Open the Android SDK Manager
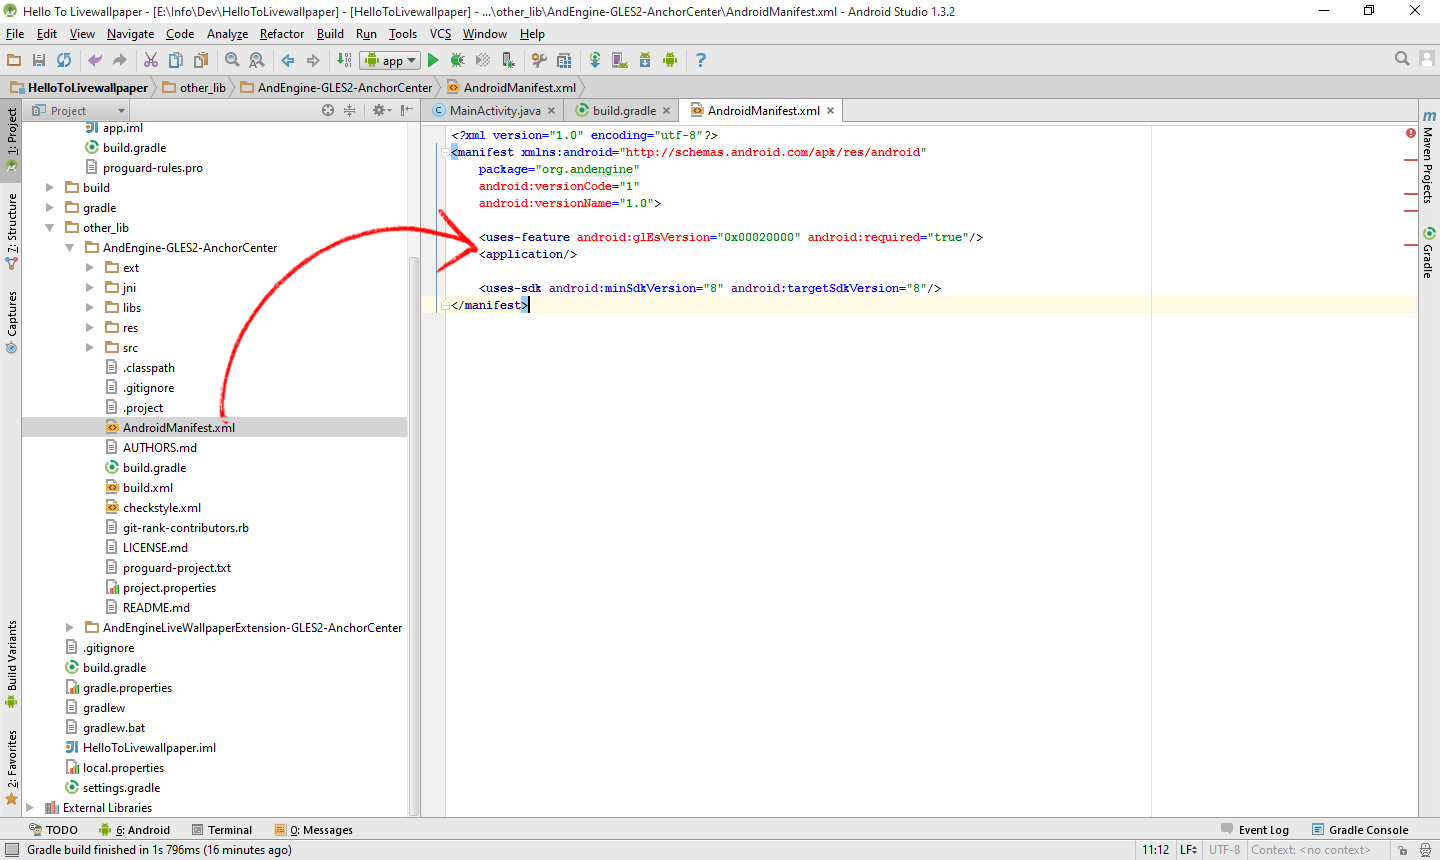Viewport: 1440px width, 860px height. [643, 60]
